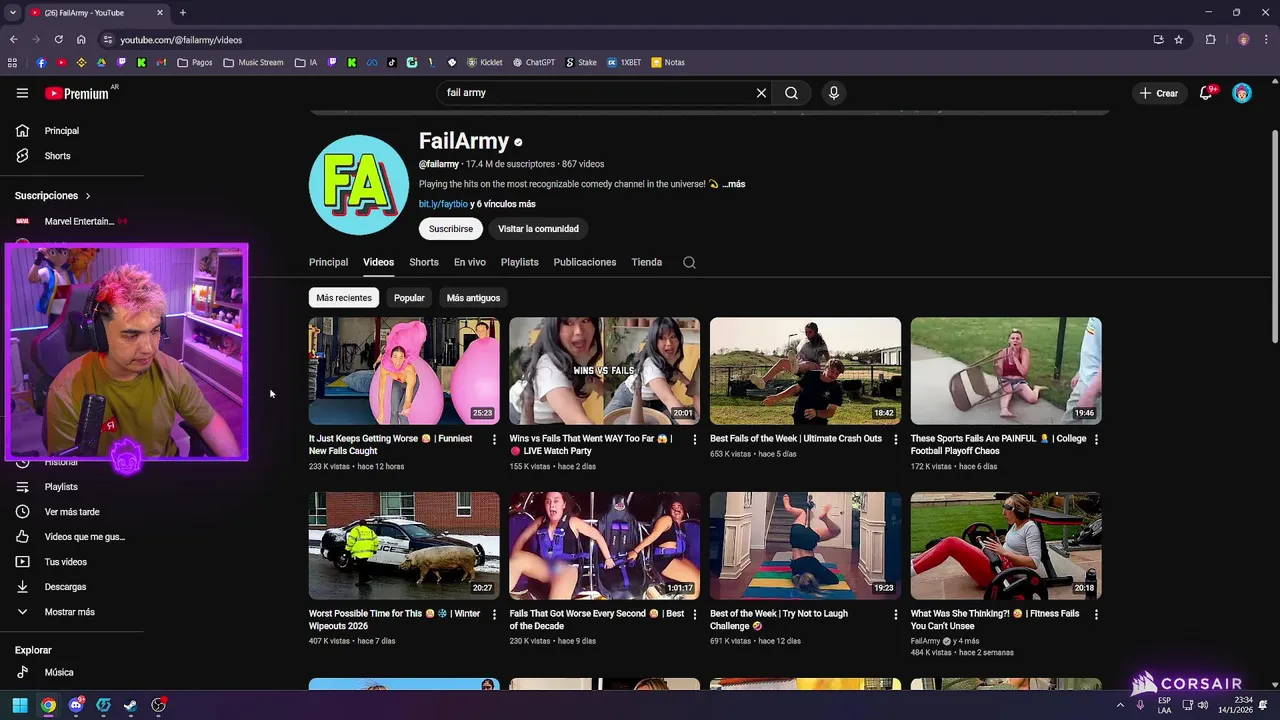Bookmark this page with the star
This screenshot has width=1280, height=720.
pyautogui.click(x=1179, y=40)
